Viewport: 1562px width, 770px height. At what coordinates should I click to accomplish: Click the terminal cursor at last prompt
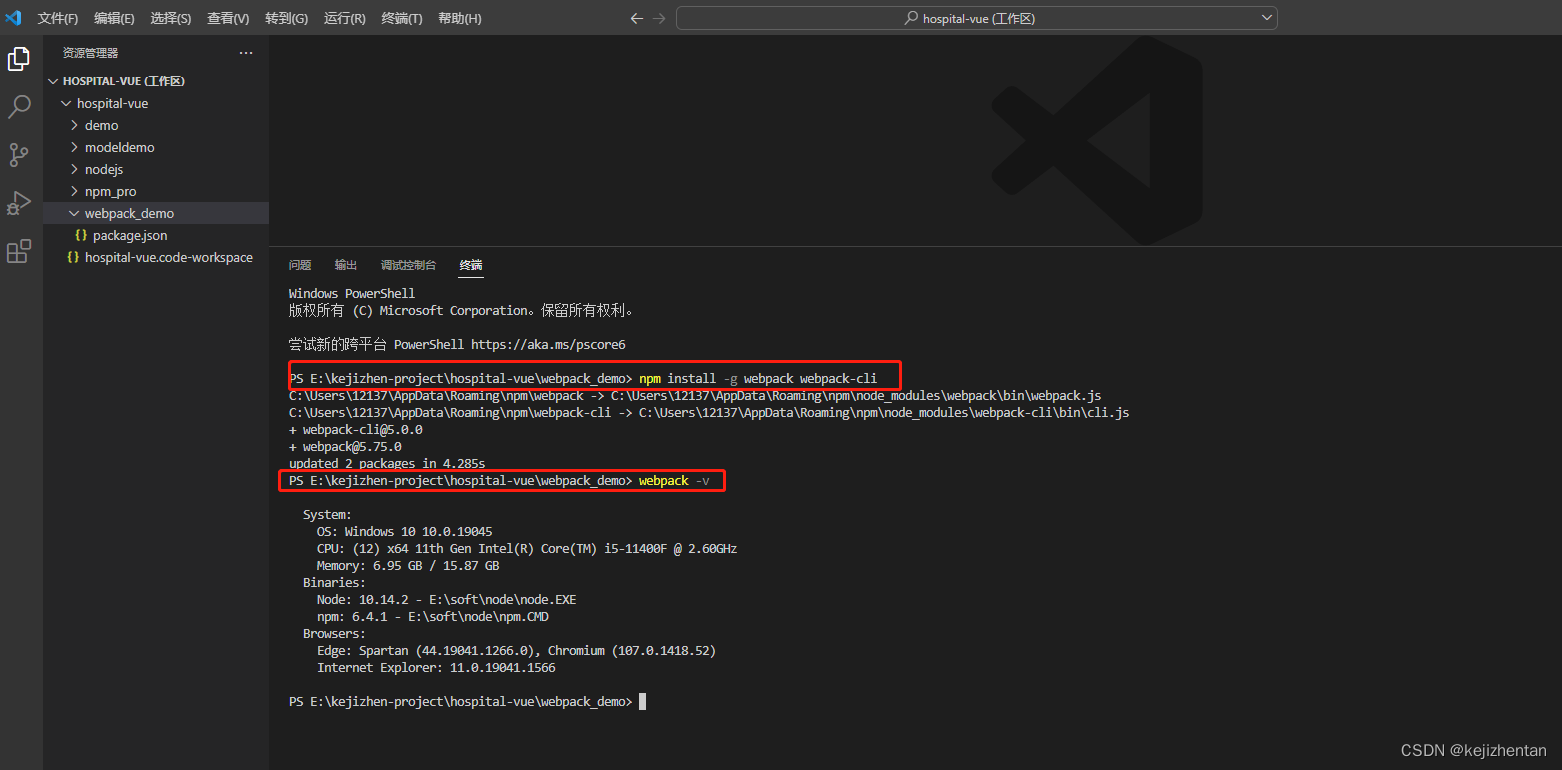tap(643, 702)
